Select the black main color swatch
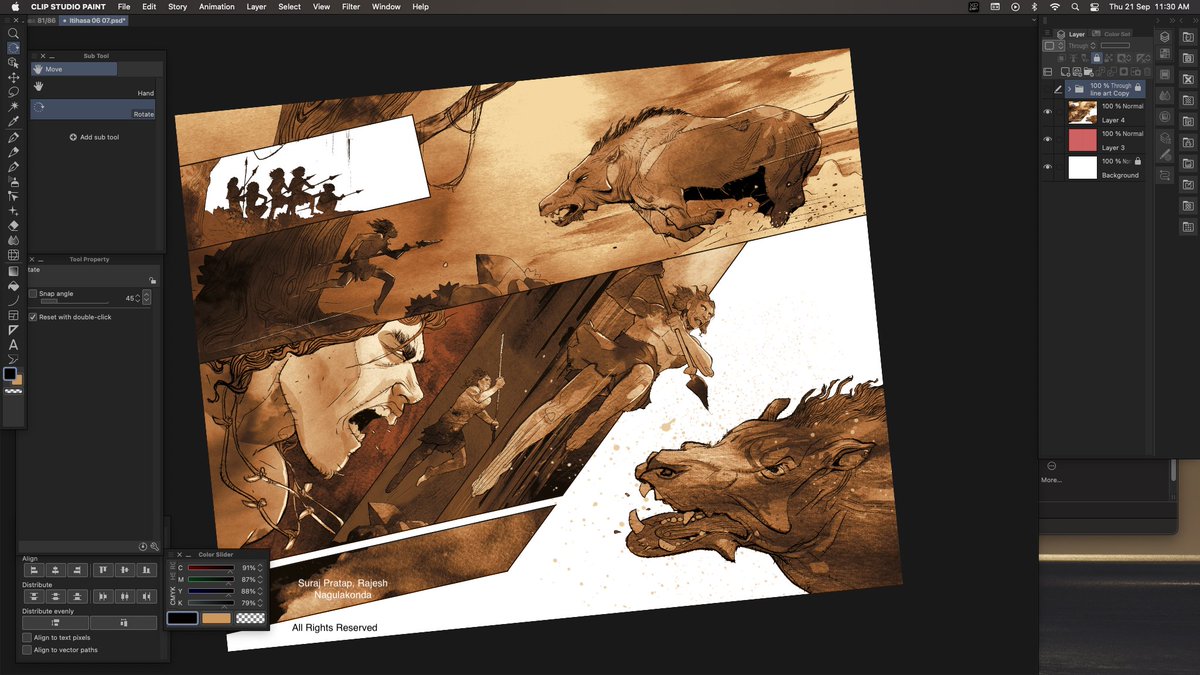The image size is (1200, 675). pyautogui.click(x=182, y=618)
